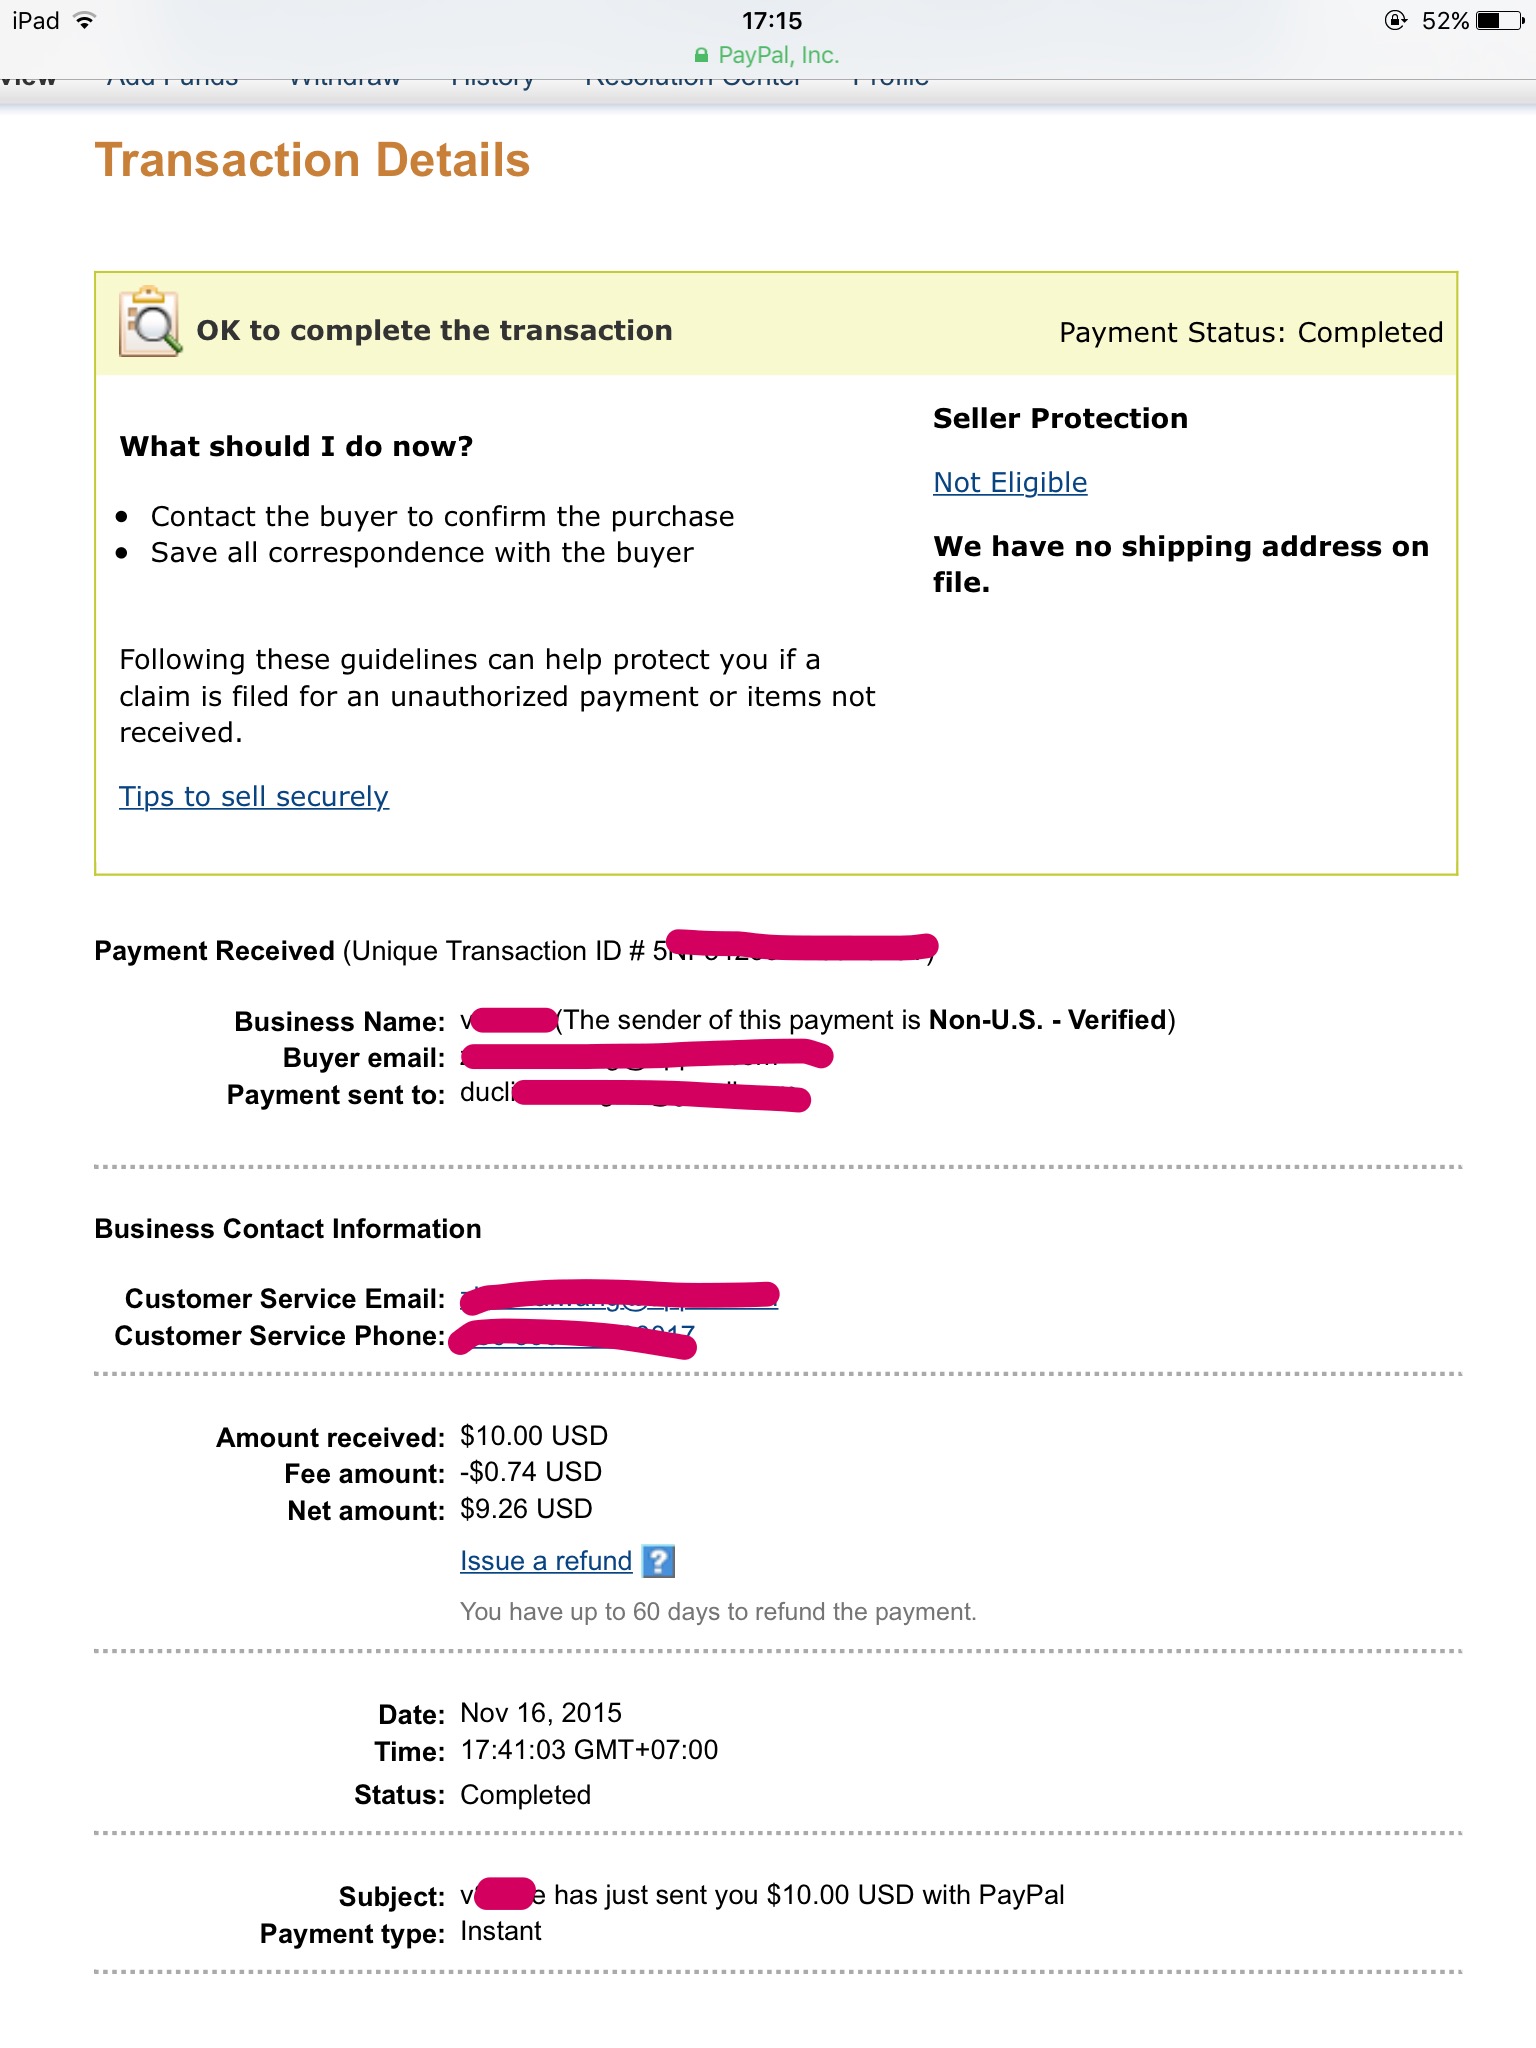The width and height of the screenshot is (1536, 2048).
Task: Click the Transaction Details heading
Action: (312, 161)
